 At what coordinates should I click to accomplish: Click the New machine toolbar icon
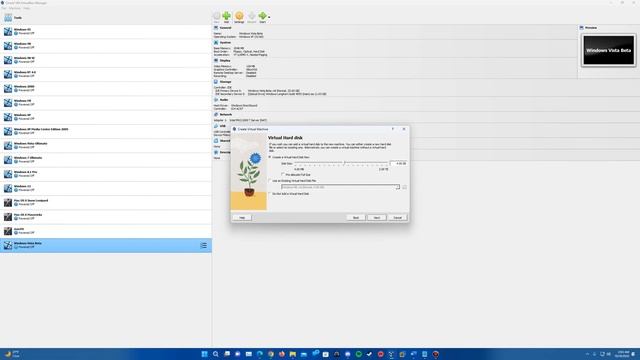pos(216,16)
